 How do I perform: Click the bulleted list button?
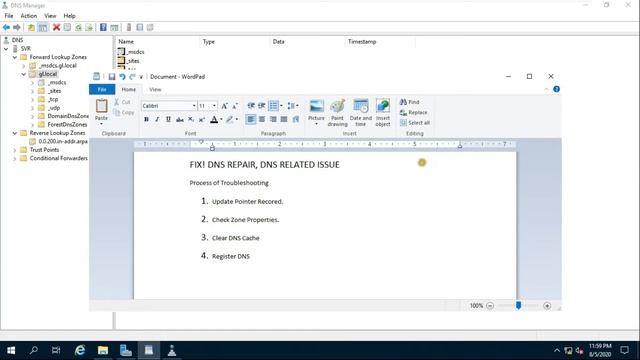point(273,106)
